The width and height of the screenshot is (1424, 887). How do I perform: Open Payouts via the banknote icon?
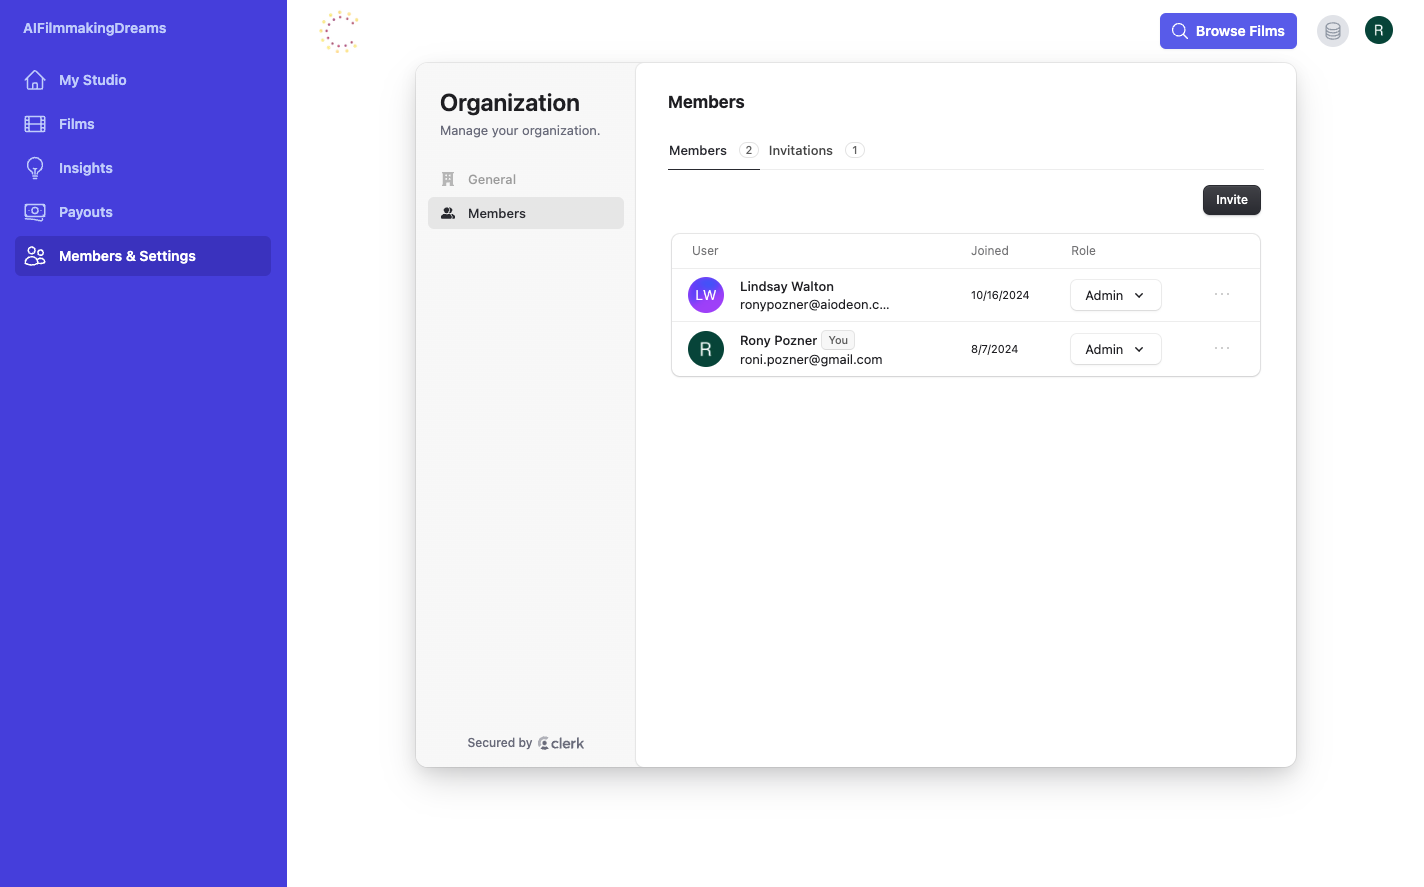(x=35, y=212)
